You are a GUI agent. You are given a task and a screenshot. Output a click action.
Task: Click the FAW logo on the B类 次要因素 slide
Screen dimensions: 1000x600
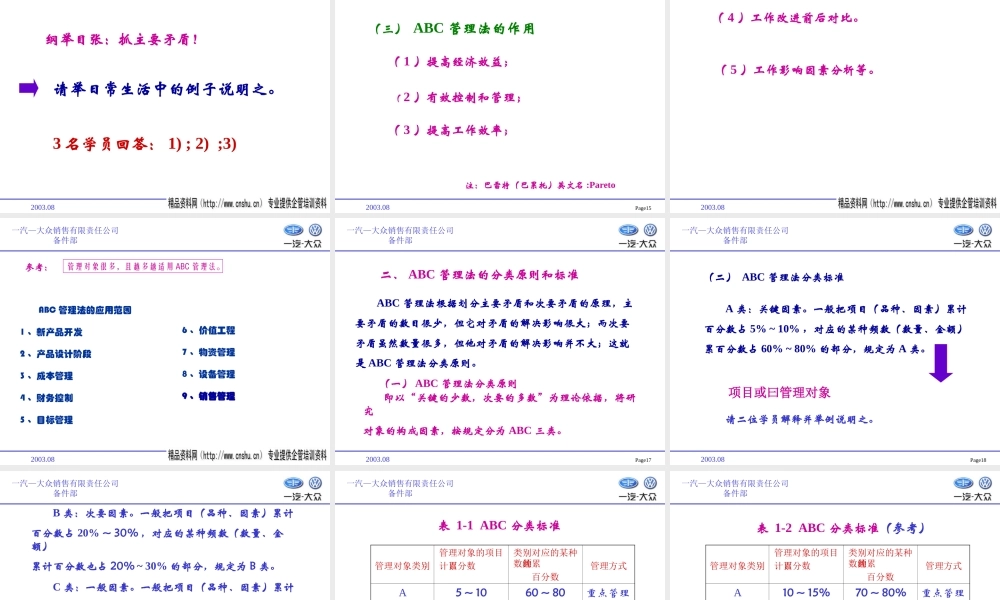(293, 483)
